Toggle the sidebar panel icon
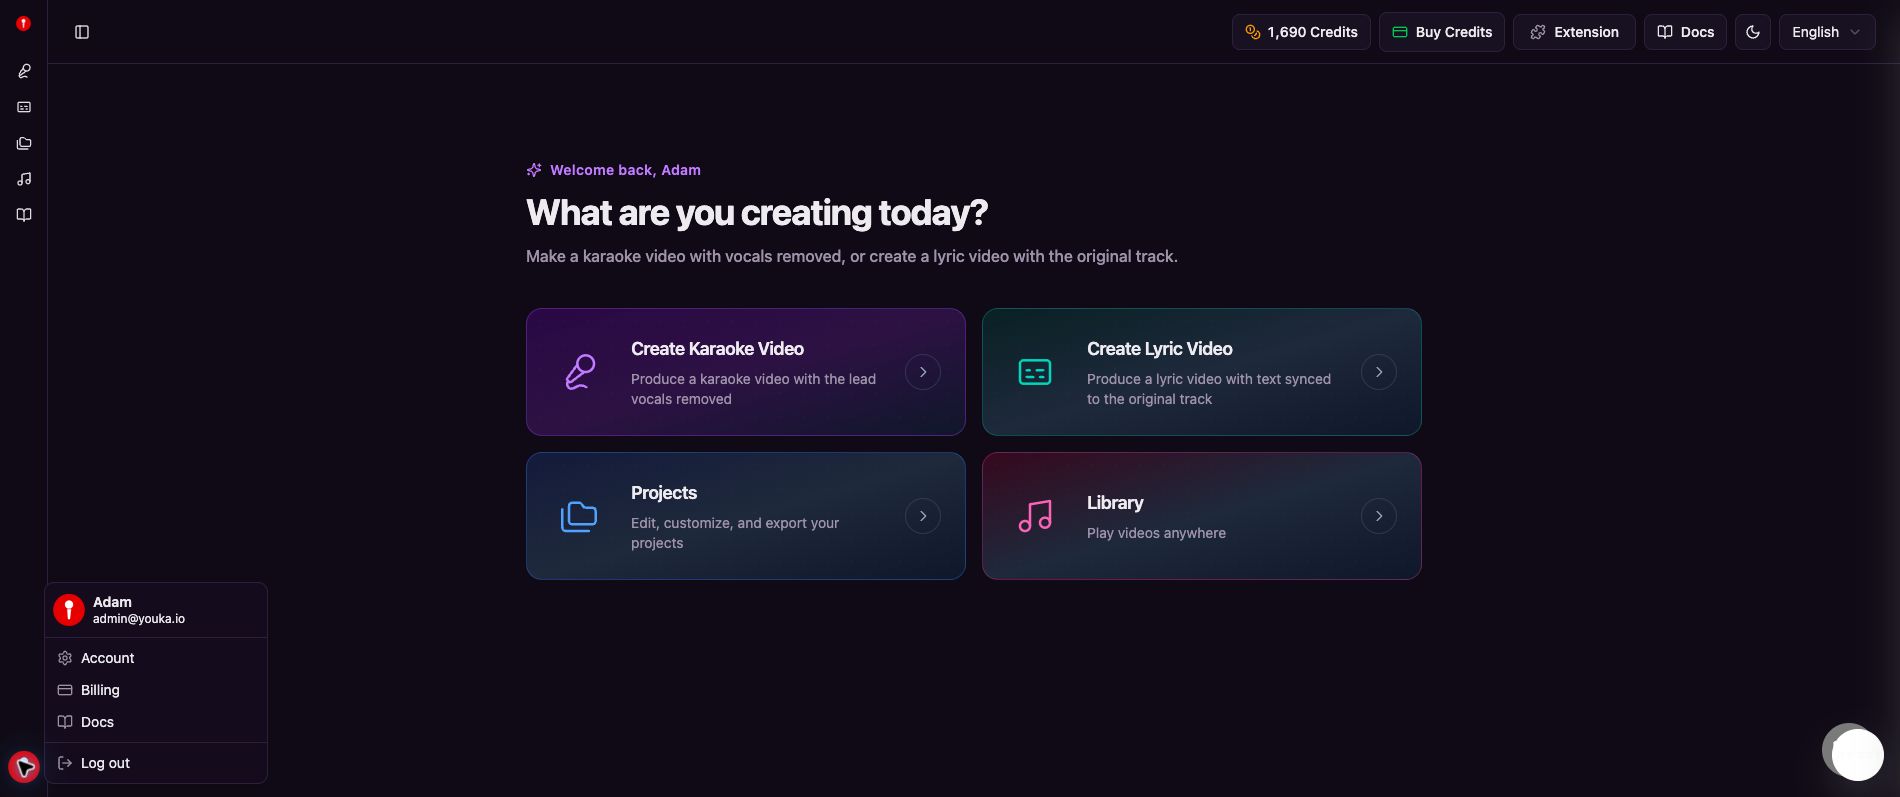 (x=82, y=32)
